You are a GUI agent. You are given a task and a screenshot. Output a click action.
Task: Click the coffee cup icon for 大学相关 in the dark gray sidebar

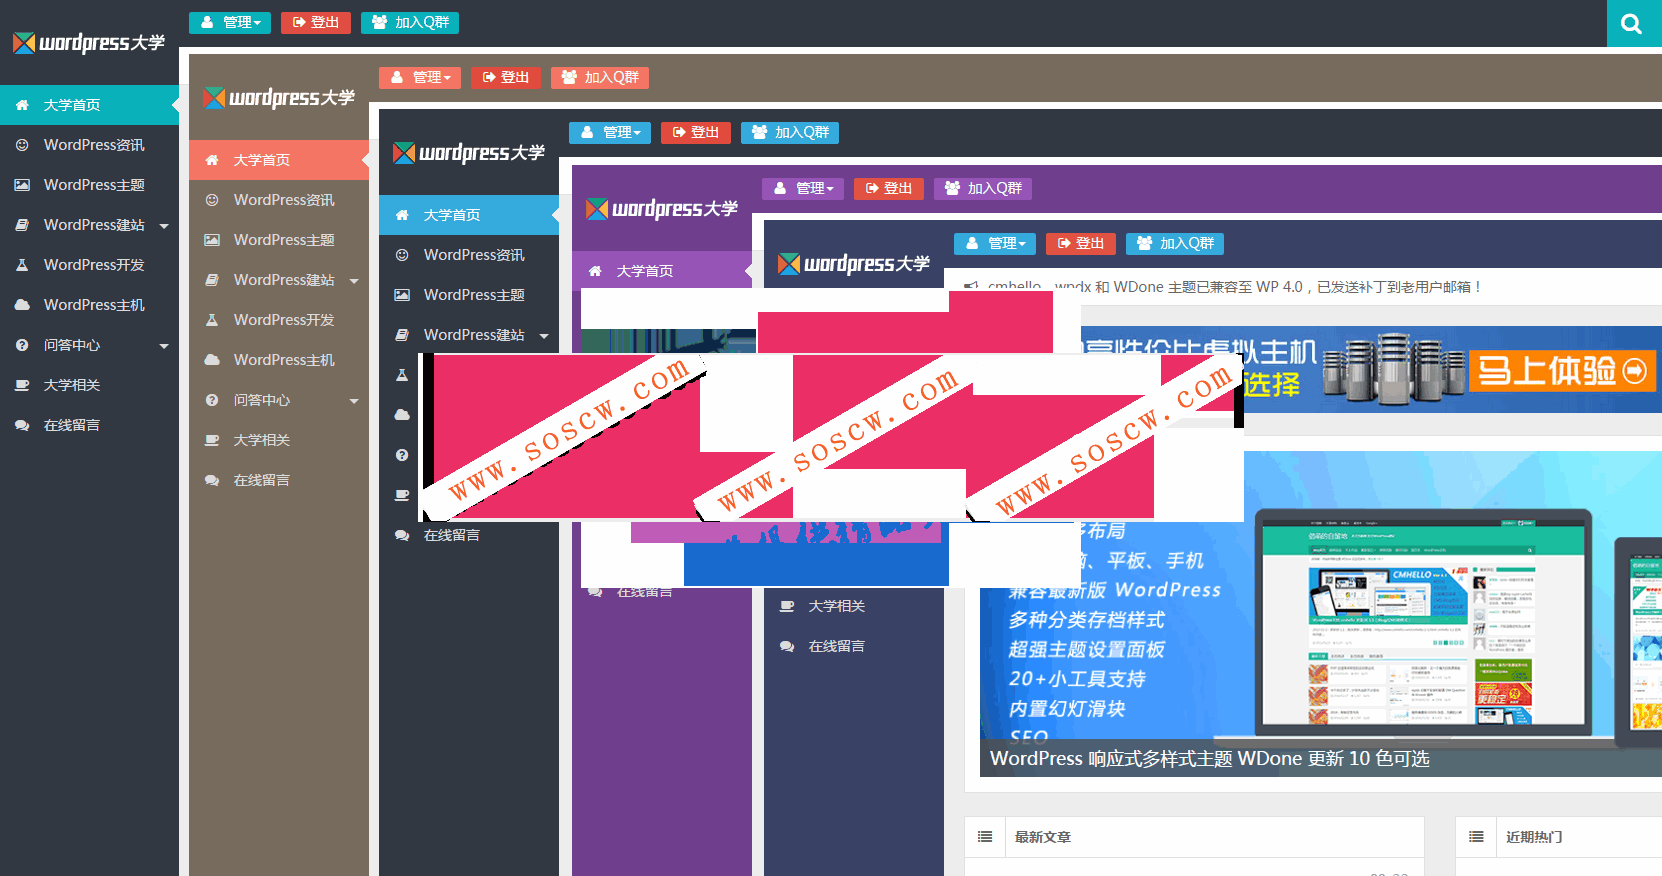22,385
